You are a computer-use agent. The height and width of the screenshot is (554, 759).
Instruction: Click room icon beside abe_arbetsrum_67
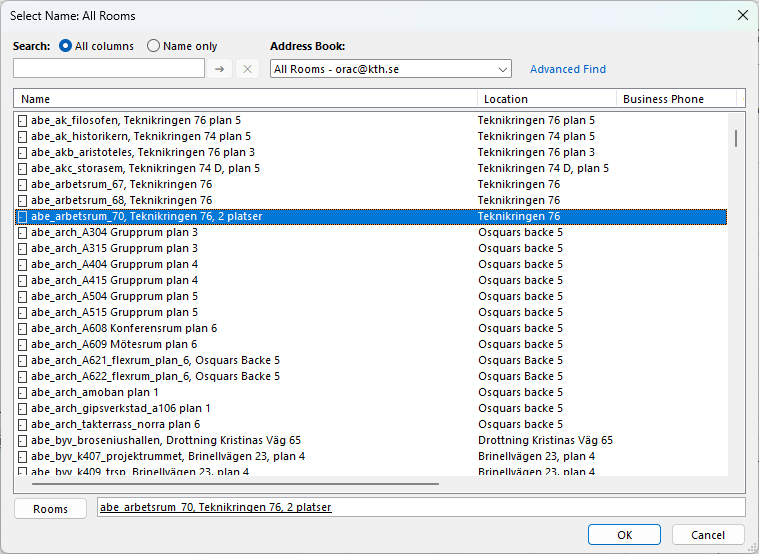pos(22,185)
